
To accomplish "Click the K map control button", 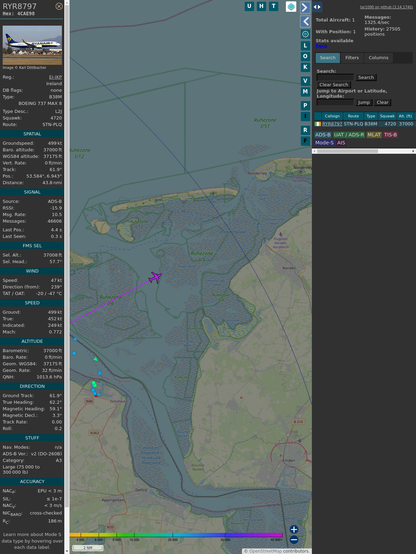I will tap(305, 67).
